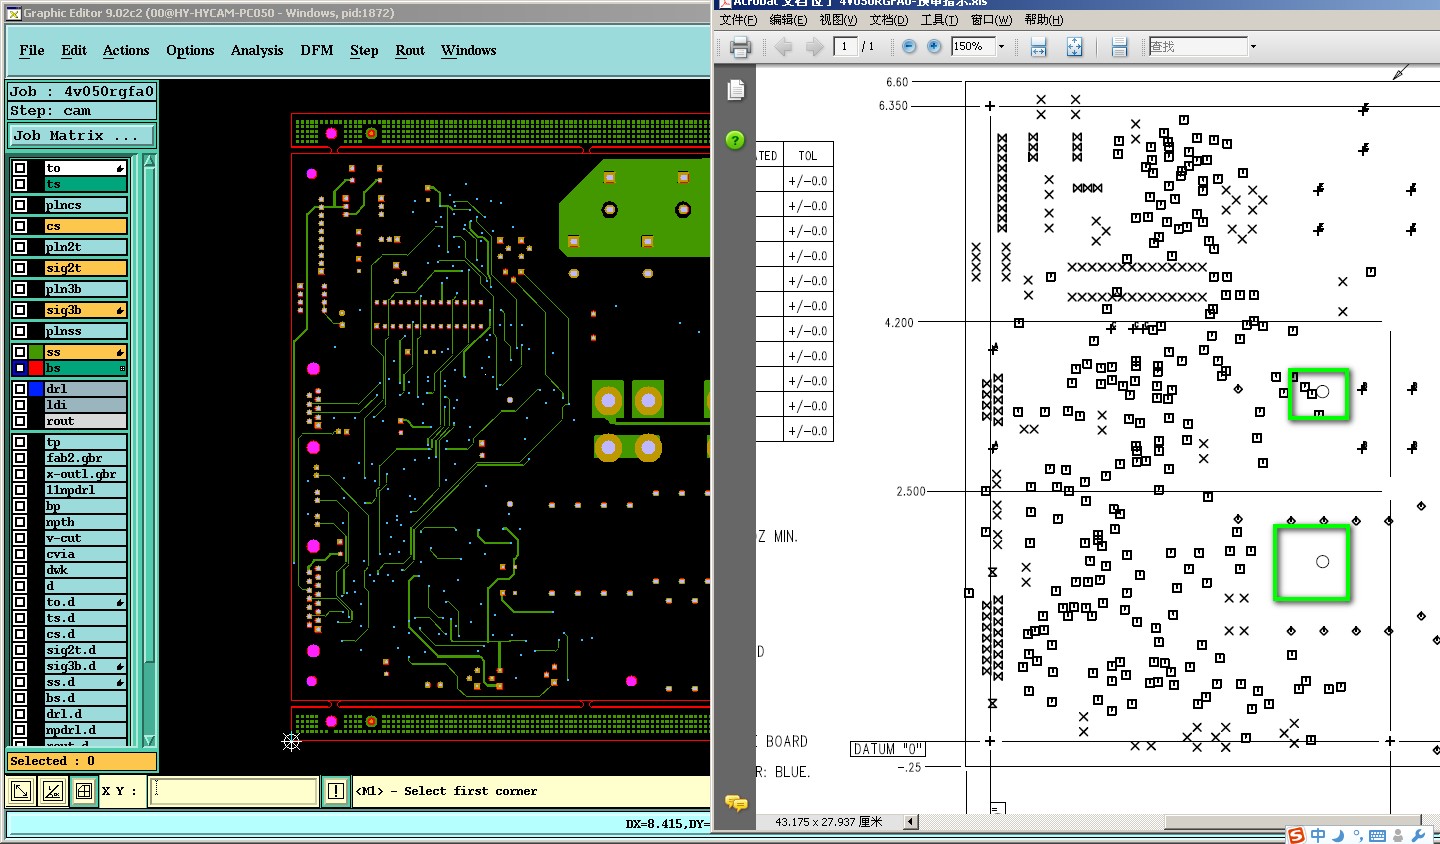1440x844 pixels.
Task: Click the Acrobat page number field
Action: (x=845, y=46)
